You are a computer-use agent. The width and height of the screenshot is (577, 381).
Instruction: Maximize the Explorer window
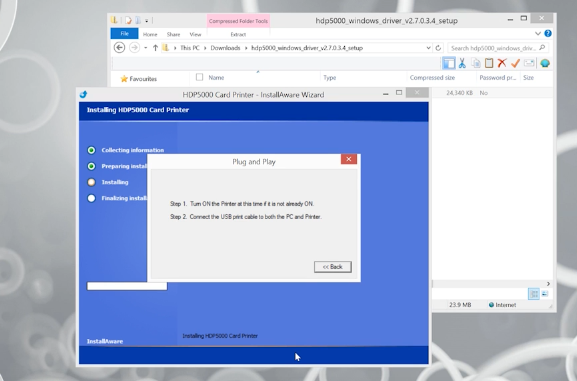pyautogui.click(x=524, y=18)
